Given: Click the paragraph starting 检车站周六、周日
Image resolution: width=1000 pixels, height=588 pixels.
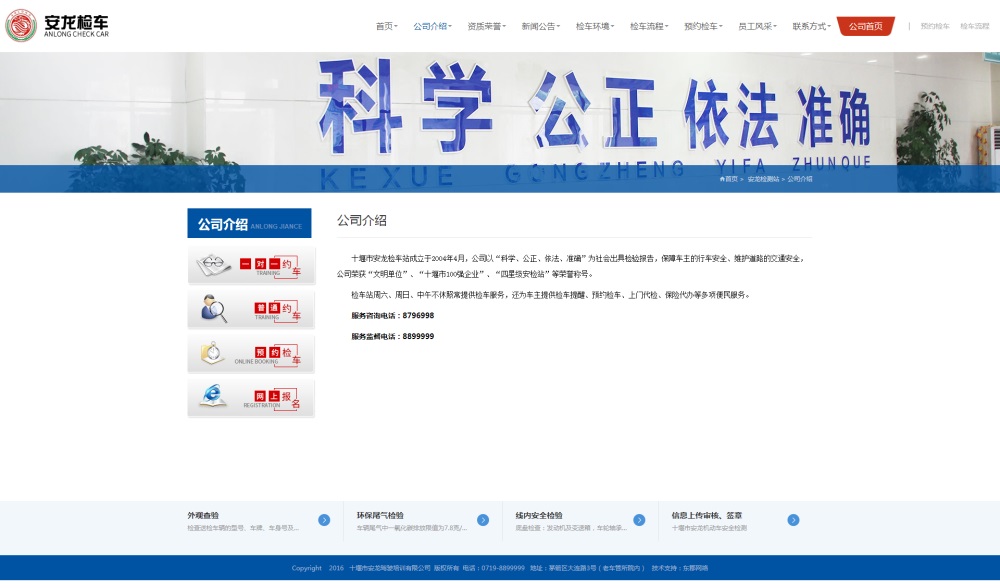Looking at the screenshot, I should click(550, 295).
